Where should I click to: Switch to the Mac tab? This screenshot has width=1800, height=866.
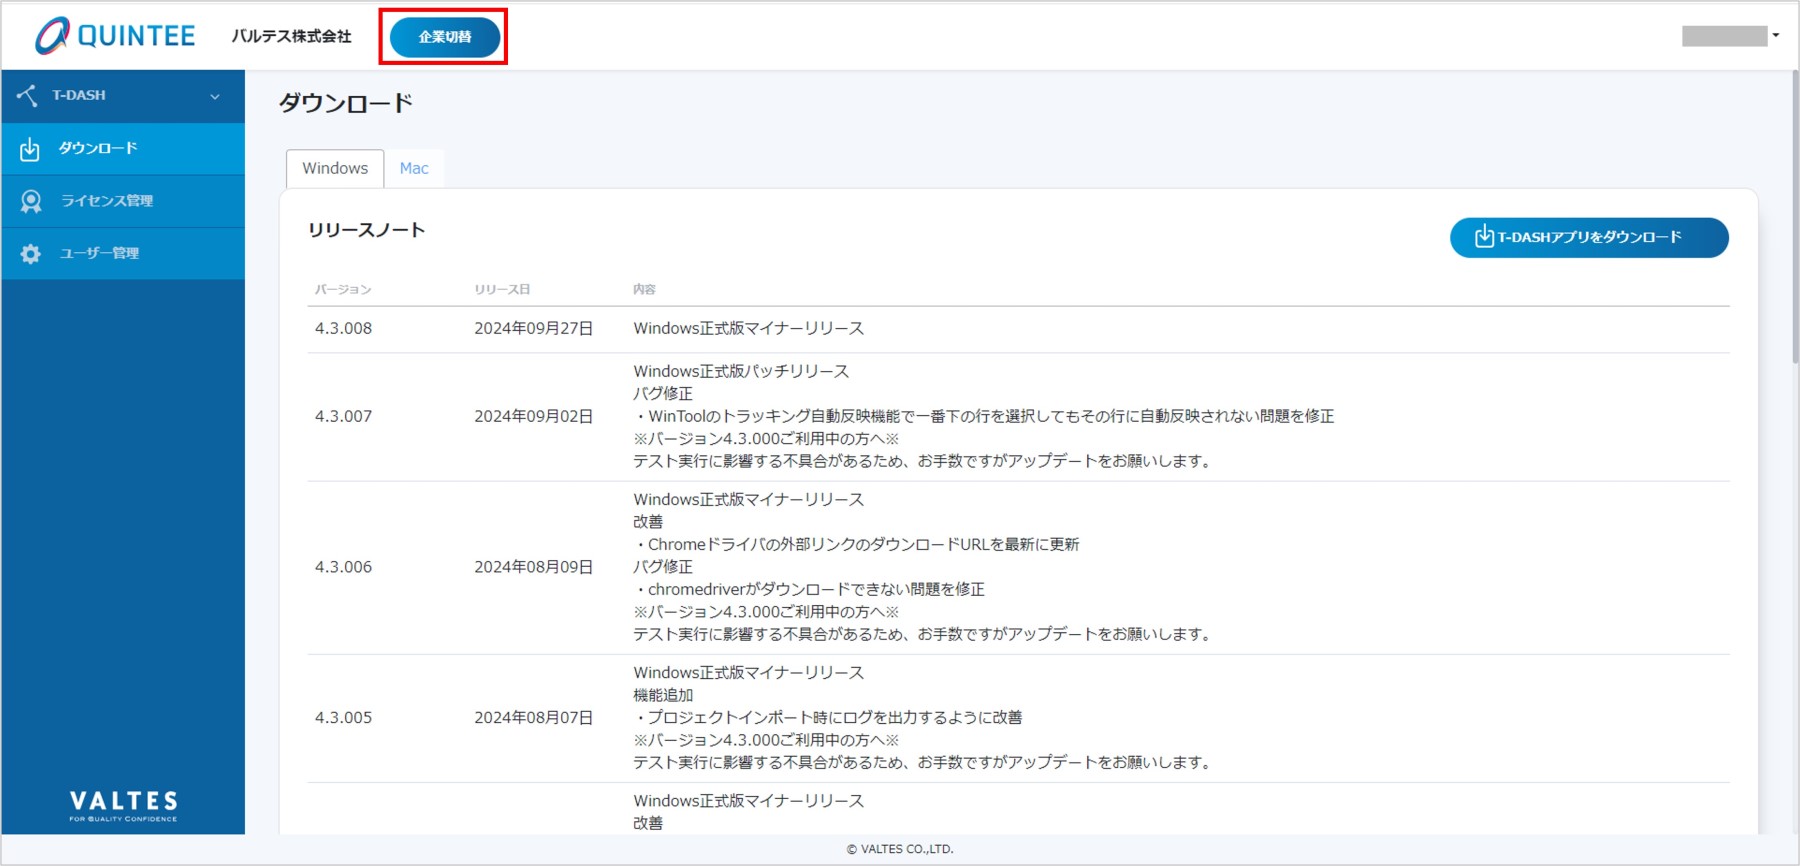414,168
